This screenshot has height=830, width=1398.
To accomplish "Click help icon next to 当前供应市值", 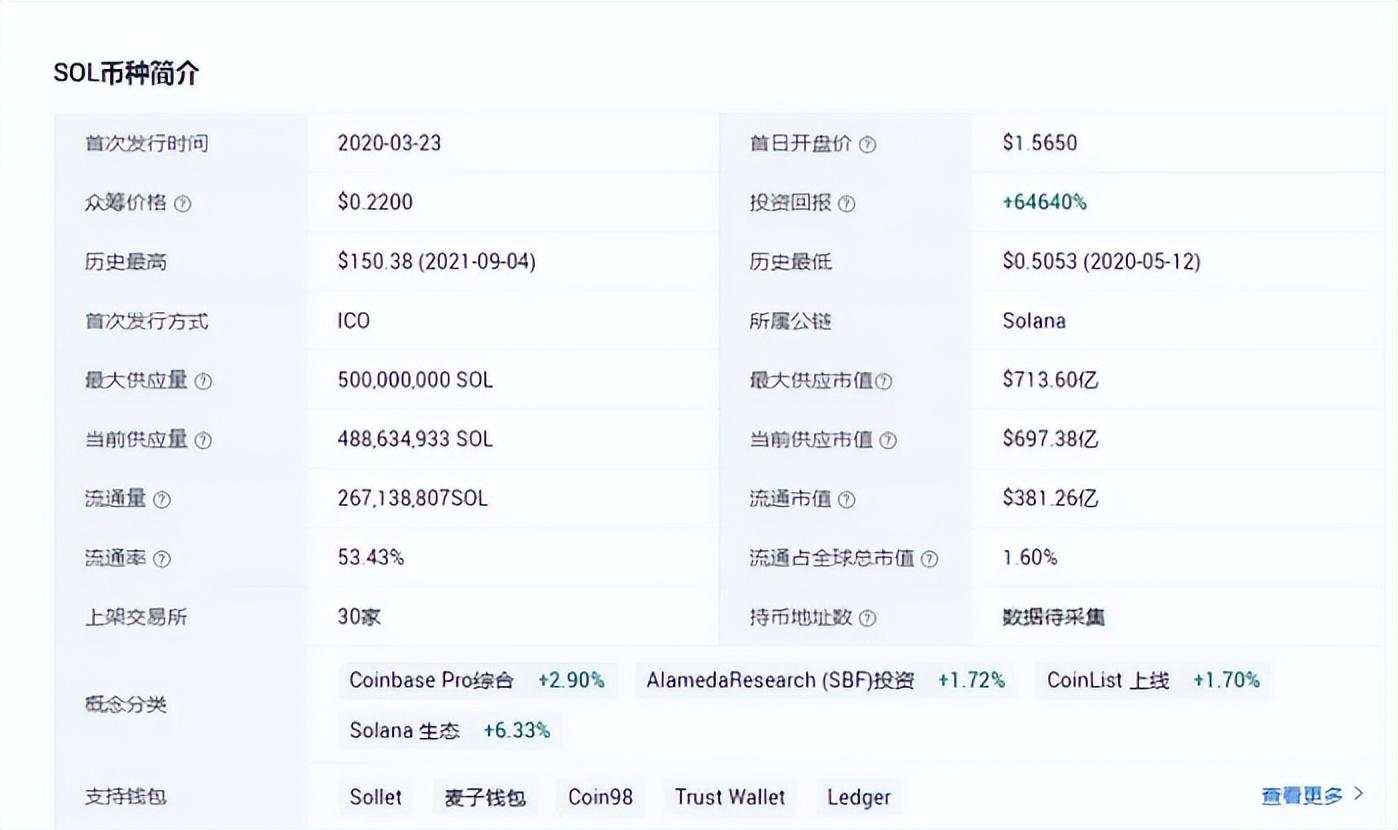I will click(887, 440).
